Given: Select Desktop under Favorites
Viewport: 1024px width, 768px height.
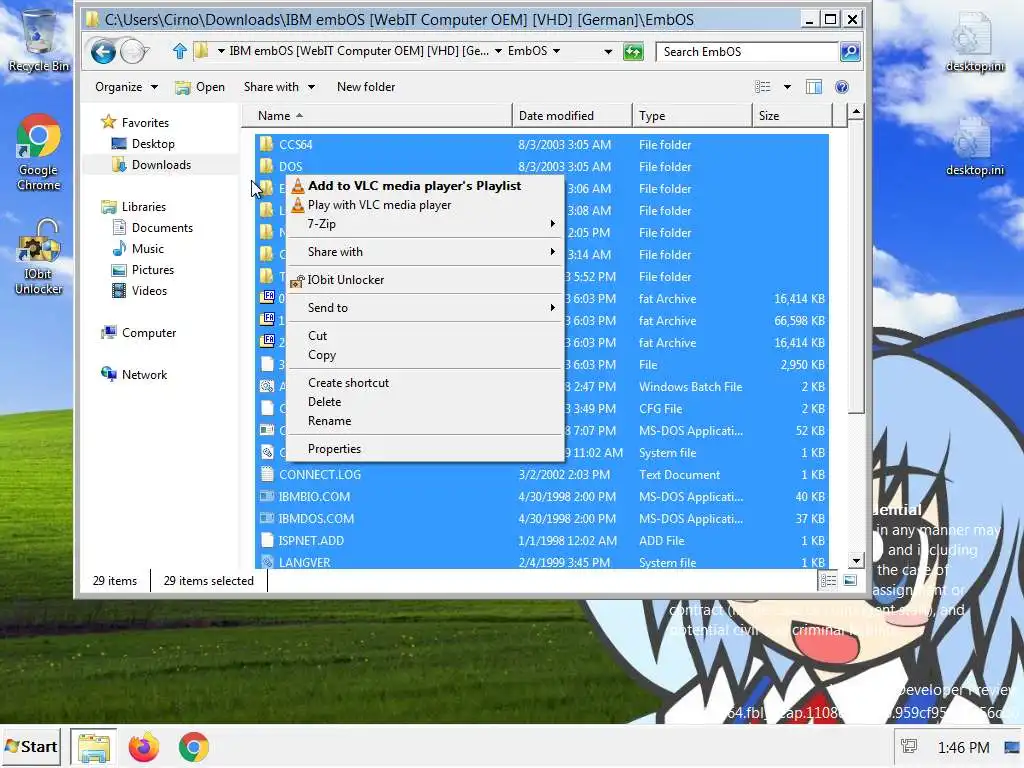Looking at the screenshot, I should coord(153,144).
